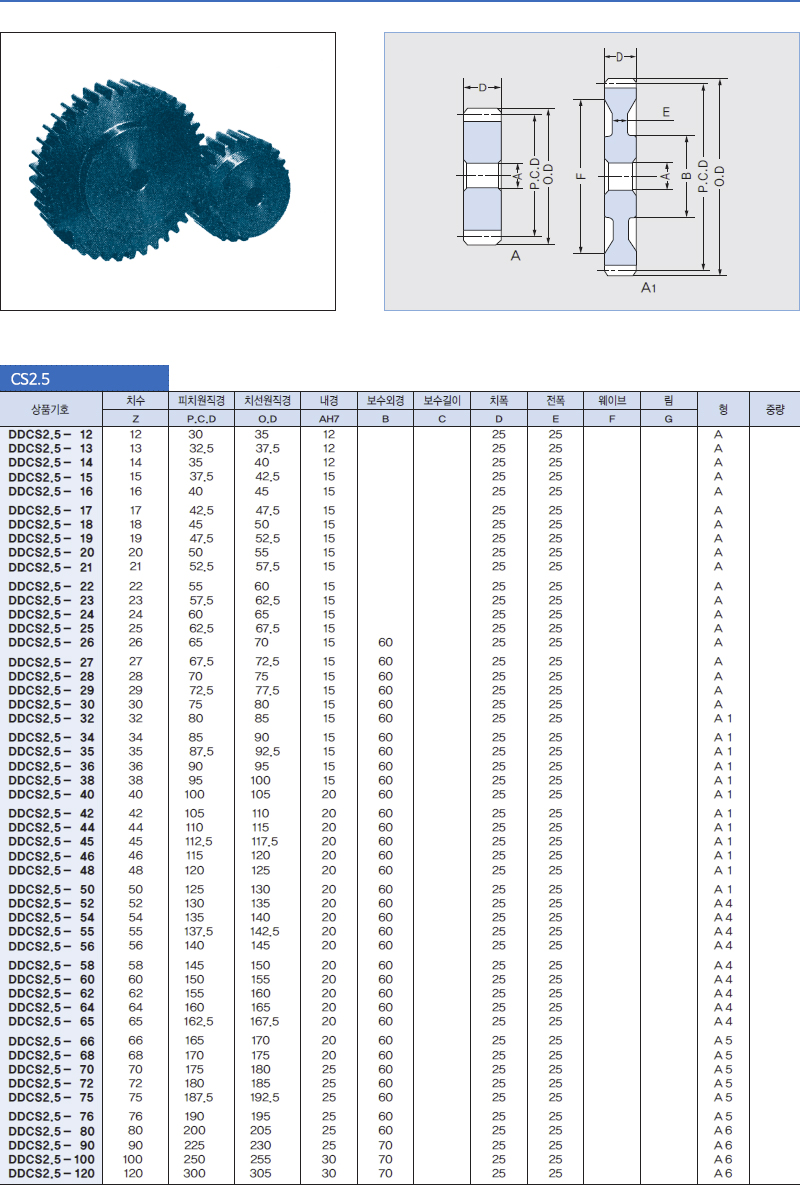Select product code DDCS2.5-12

point(50,435)
